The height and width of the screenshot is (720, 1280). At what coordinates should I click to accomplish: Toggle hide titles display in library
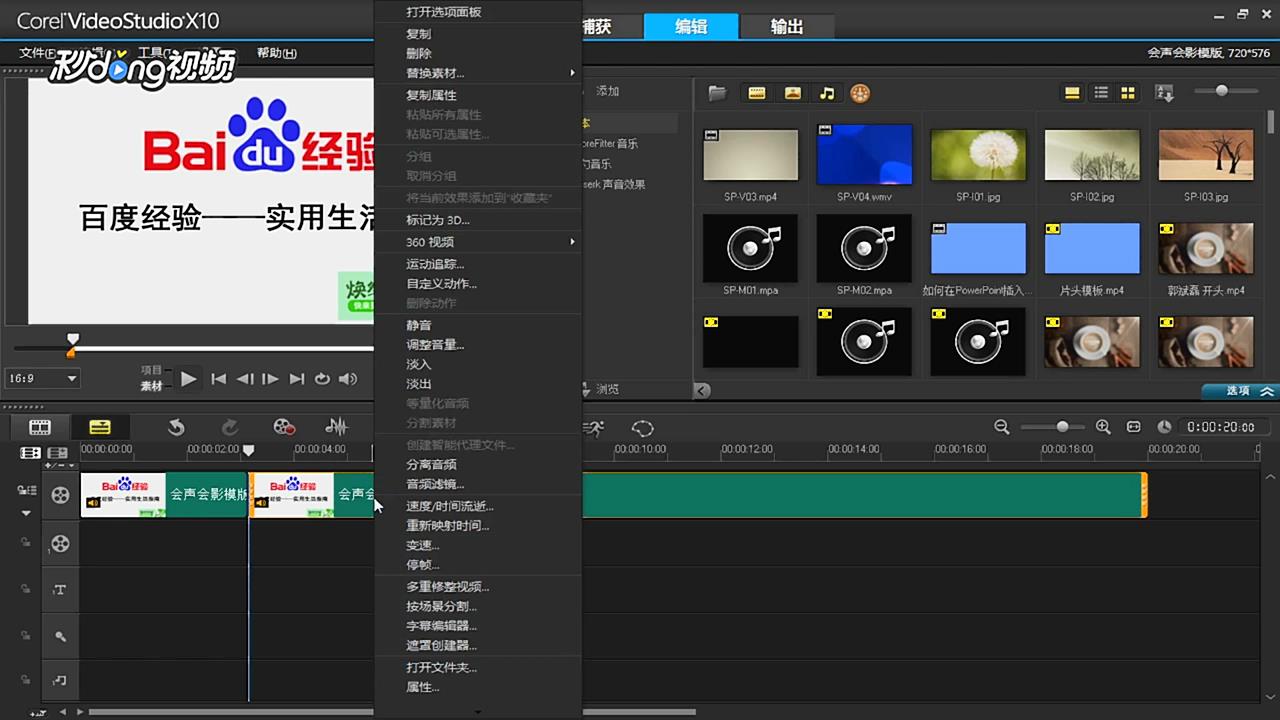1072,93
